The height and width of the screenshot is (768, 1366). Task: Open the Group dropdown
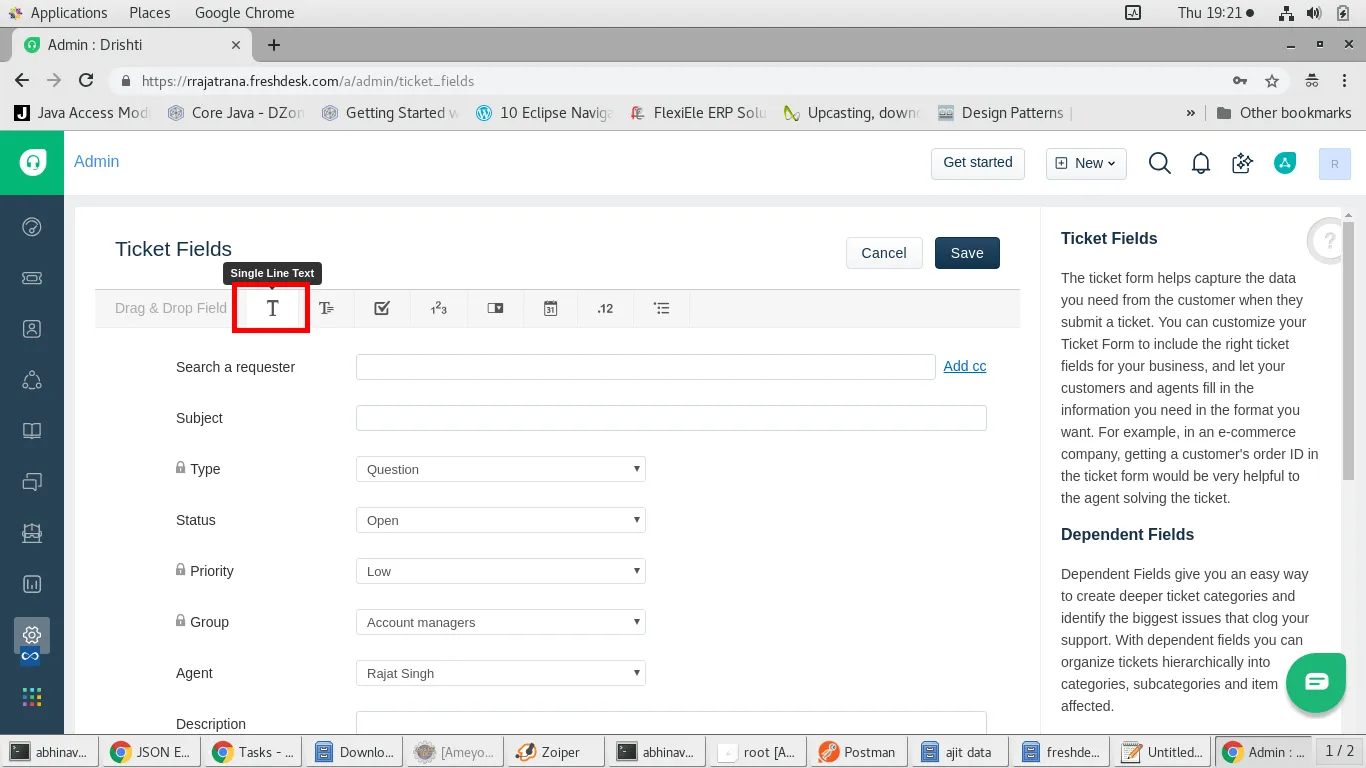point(501,622)
